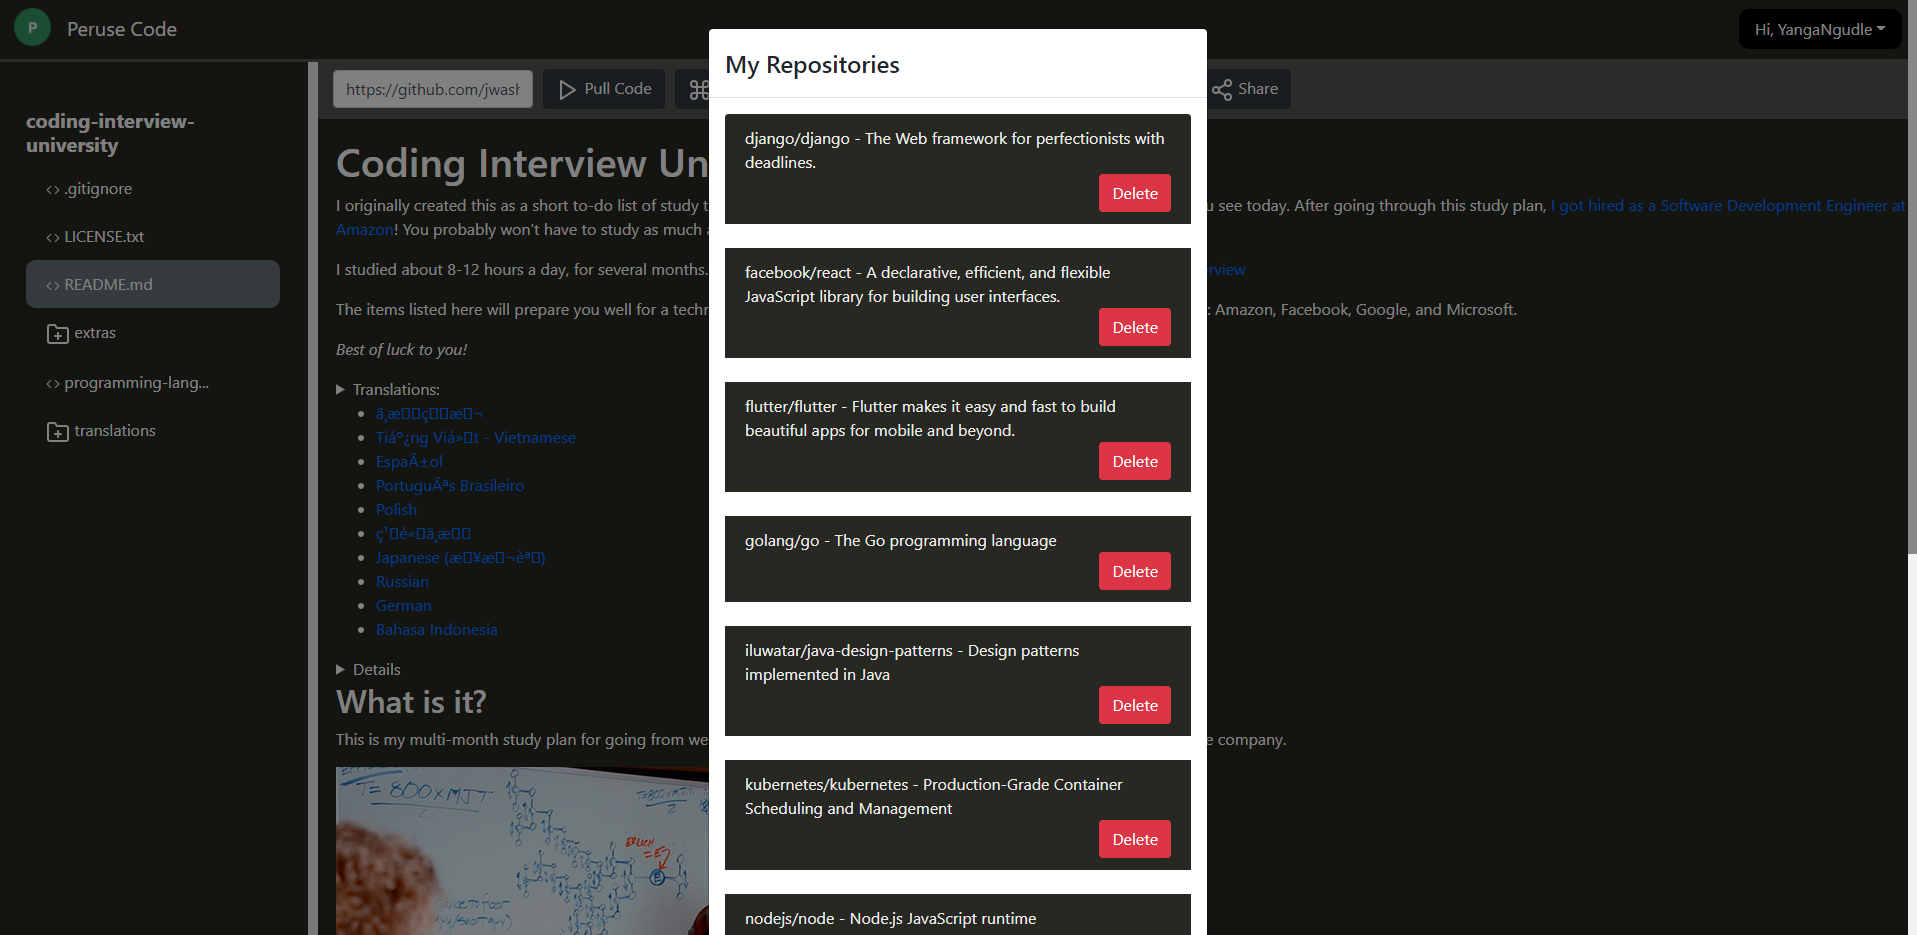Click the translations folder icon
The image size is (1917, 935).
pyautogui.click(x=58, y=431)
